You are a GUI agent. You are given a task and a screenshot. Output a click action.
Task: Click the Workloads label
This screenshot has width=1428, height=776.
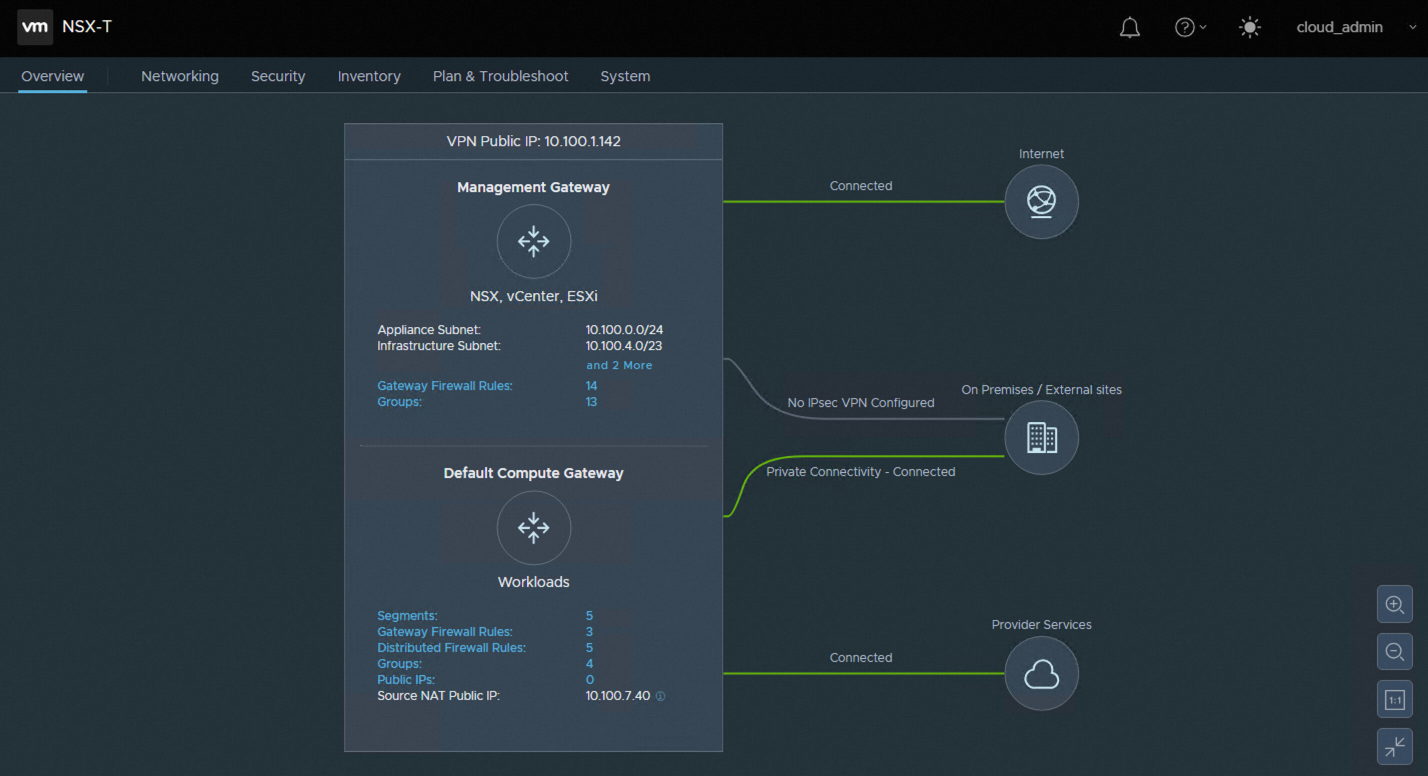click(534, 582)
